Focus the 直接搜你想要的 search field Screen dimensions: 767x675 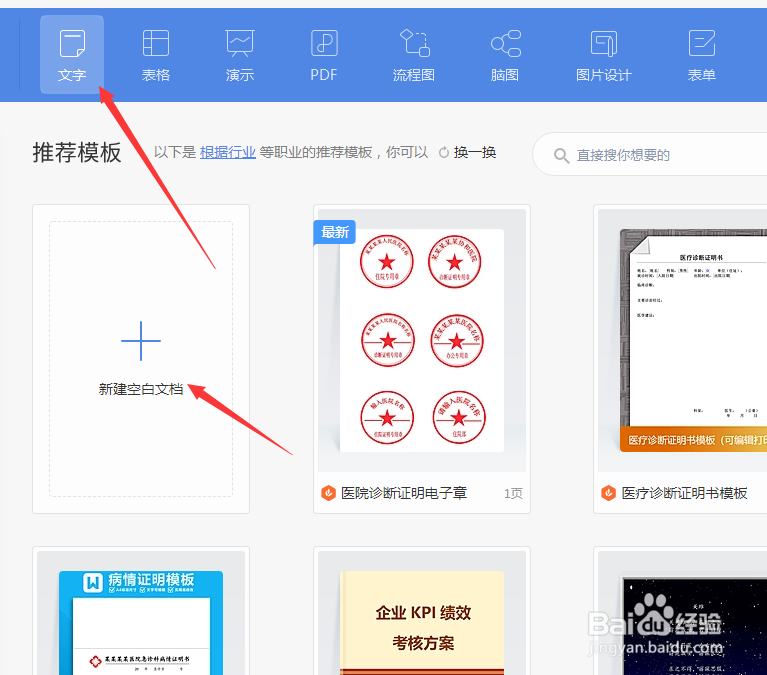click(x=651, y=154)
